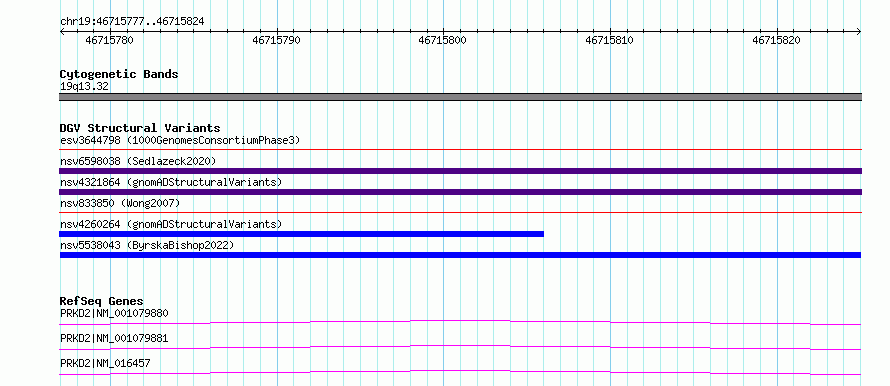Click the magenta line under PRKD2|NM_001079881
This screenshot has width=890, height=386.
coord(460,347)
